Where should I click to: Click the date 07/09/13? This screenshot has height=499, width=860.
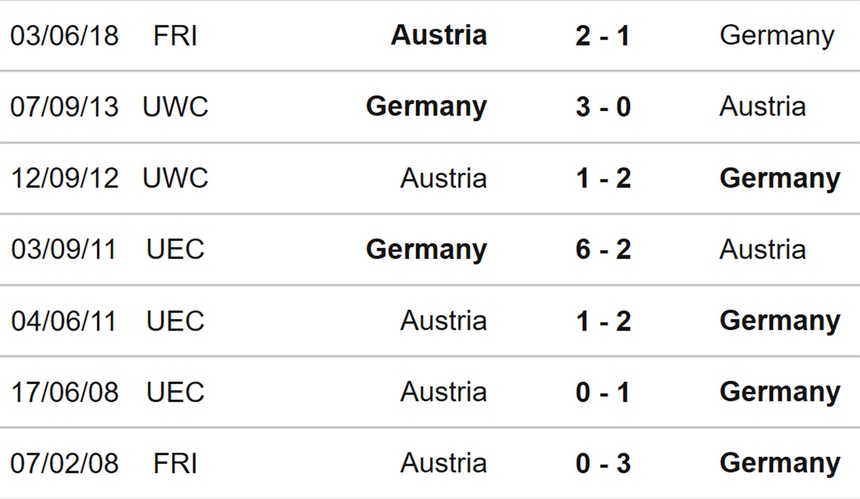click(64, 106)
